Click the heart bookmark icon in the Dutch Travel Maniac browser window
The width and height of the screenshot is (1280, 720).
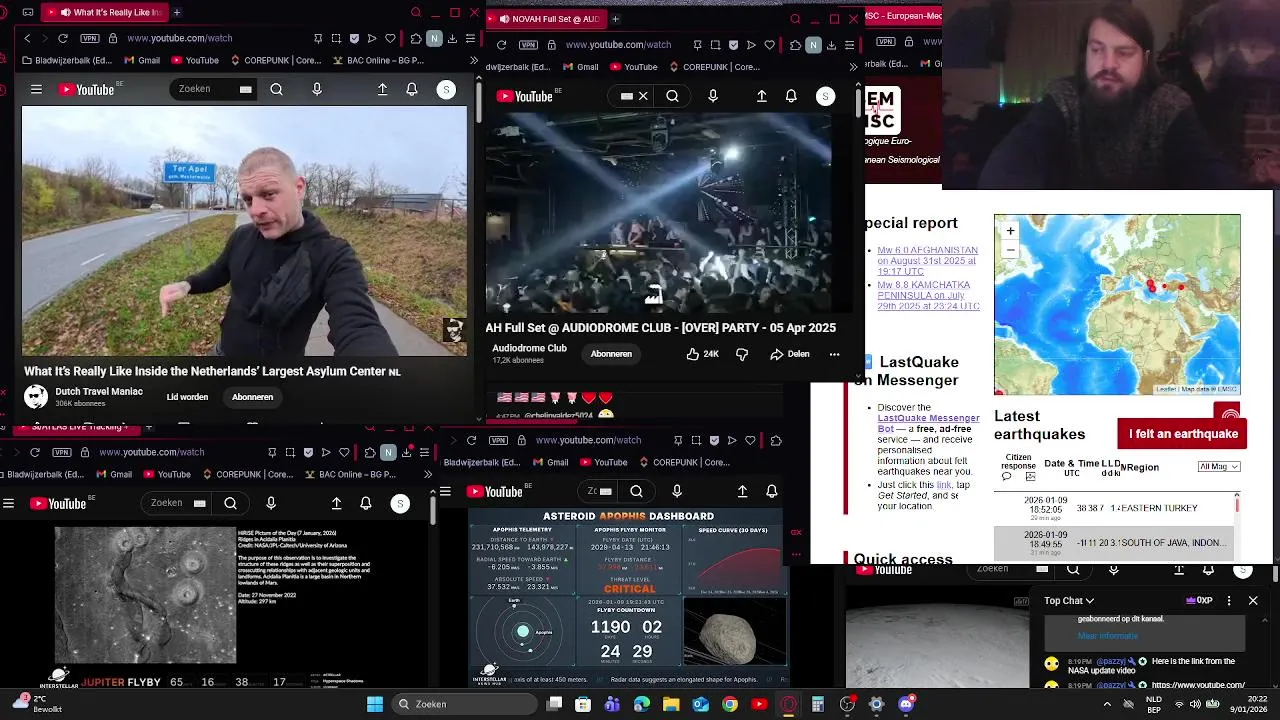pos(390,38)
